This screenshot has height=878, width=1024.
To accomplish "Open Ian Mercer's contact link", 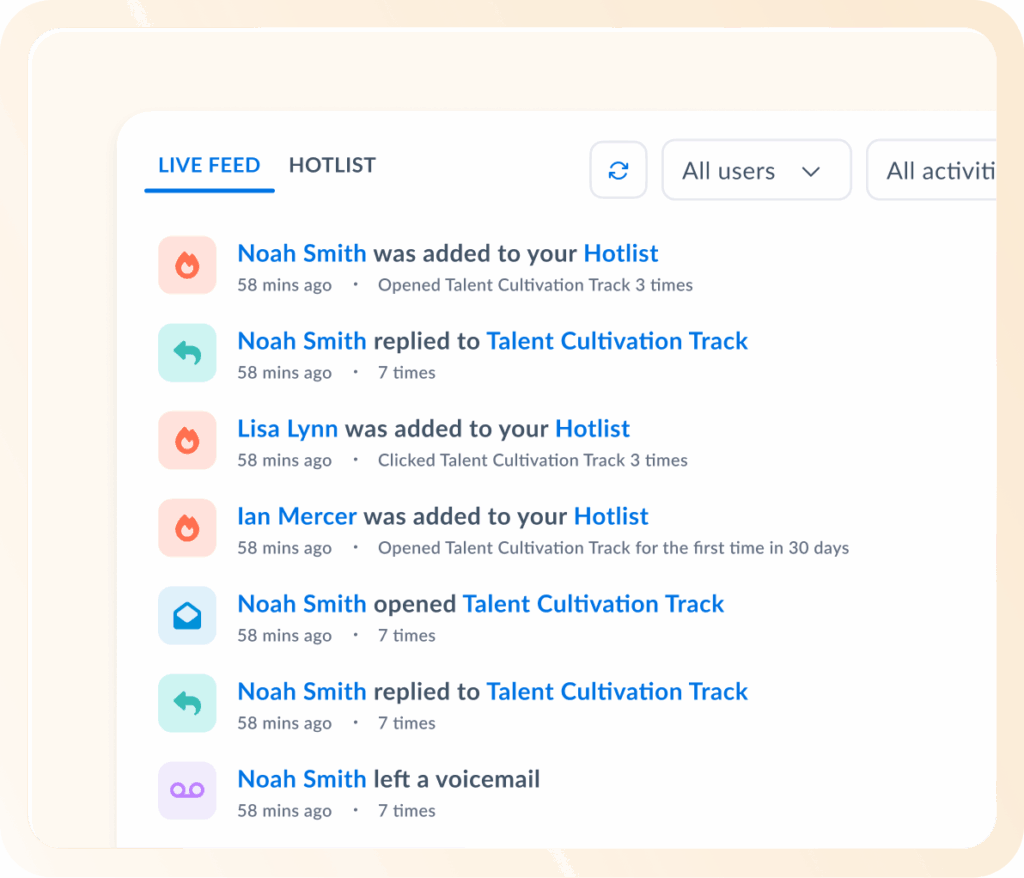I will point(297,517).
